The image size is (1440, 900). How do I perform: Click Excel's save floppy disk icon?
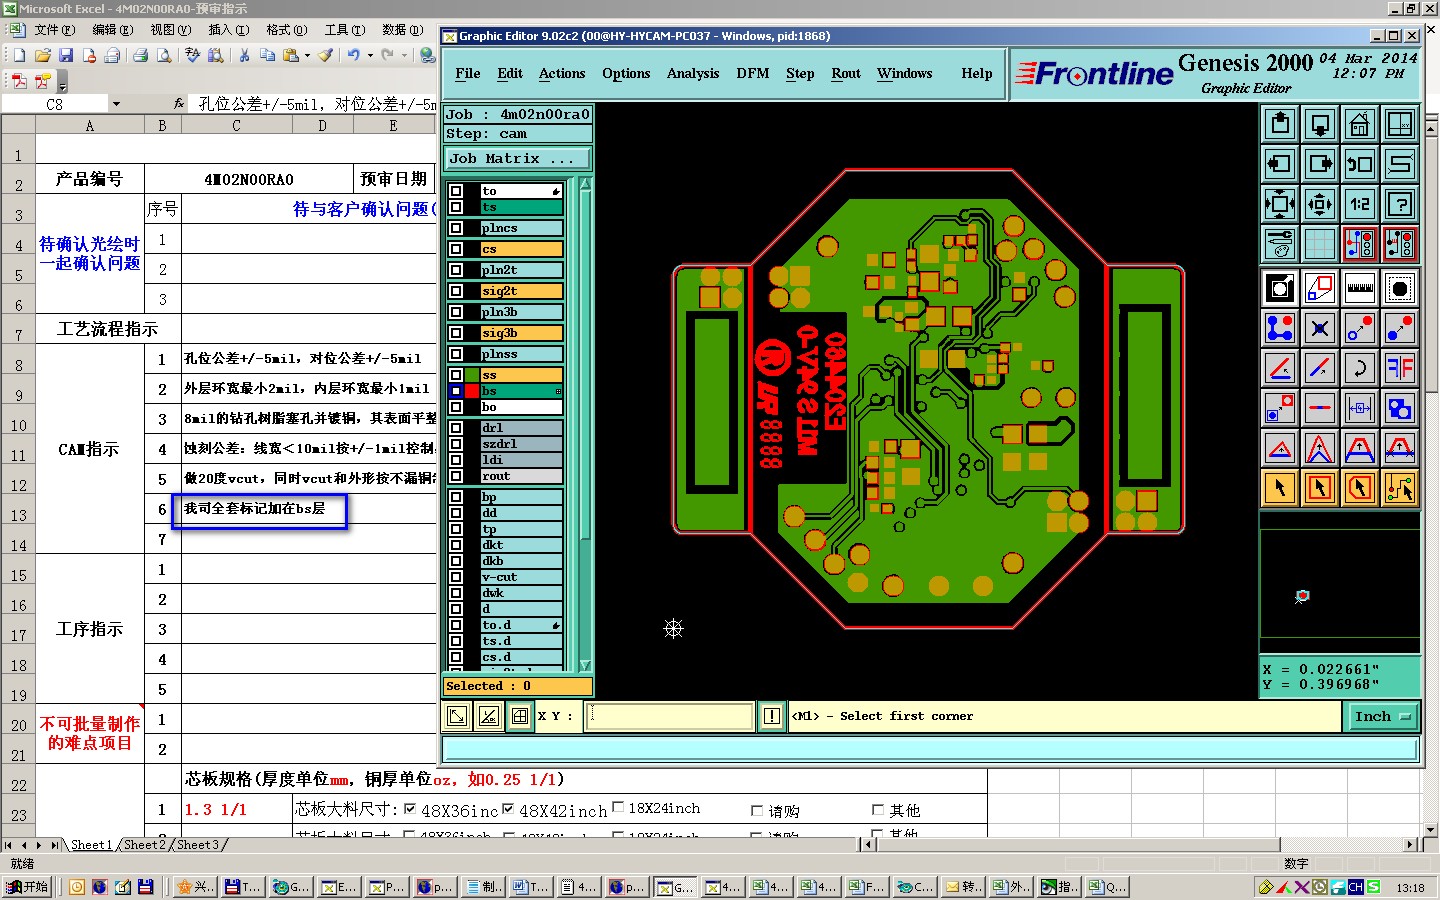tap(66, 55)
